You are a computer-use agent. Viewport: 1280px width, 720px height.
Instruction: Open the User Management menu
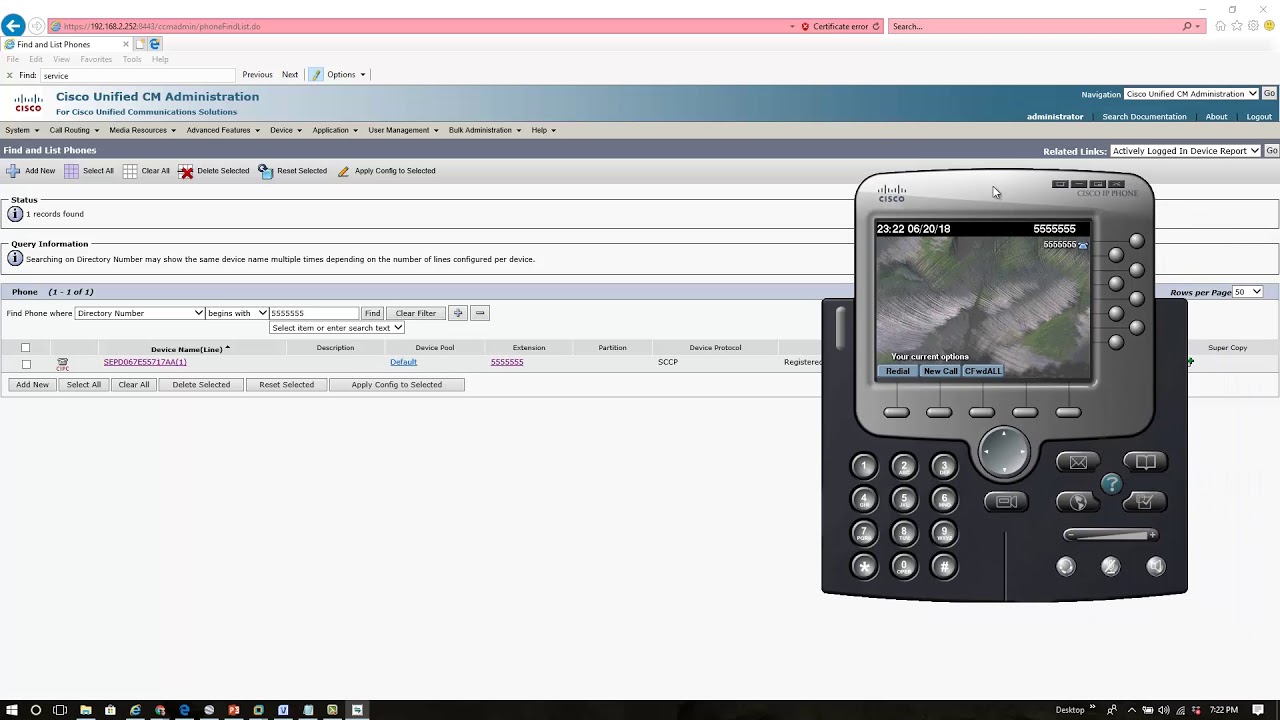[403, 130]
